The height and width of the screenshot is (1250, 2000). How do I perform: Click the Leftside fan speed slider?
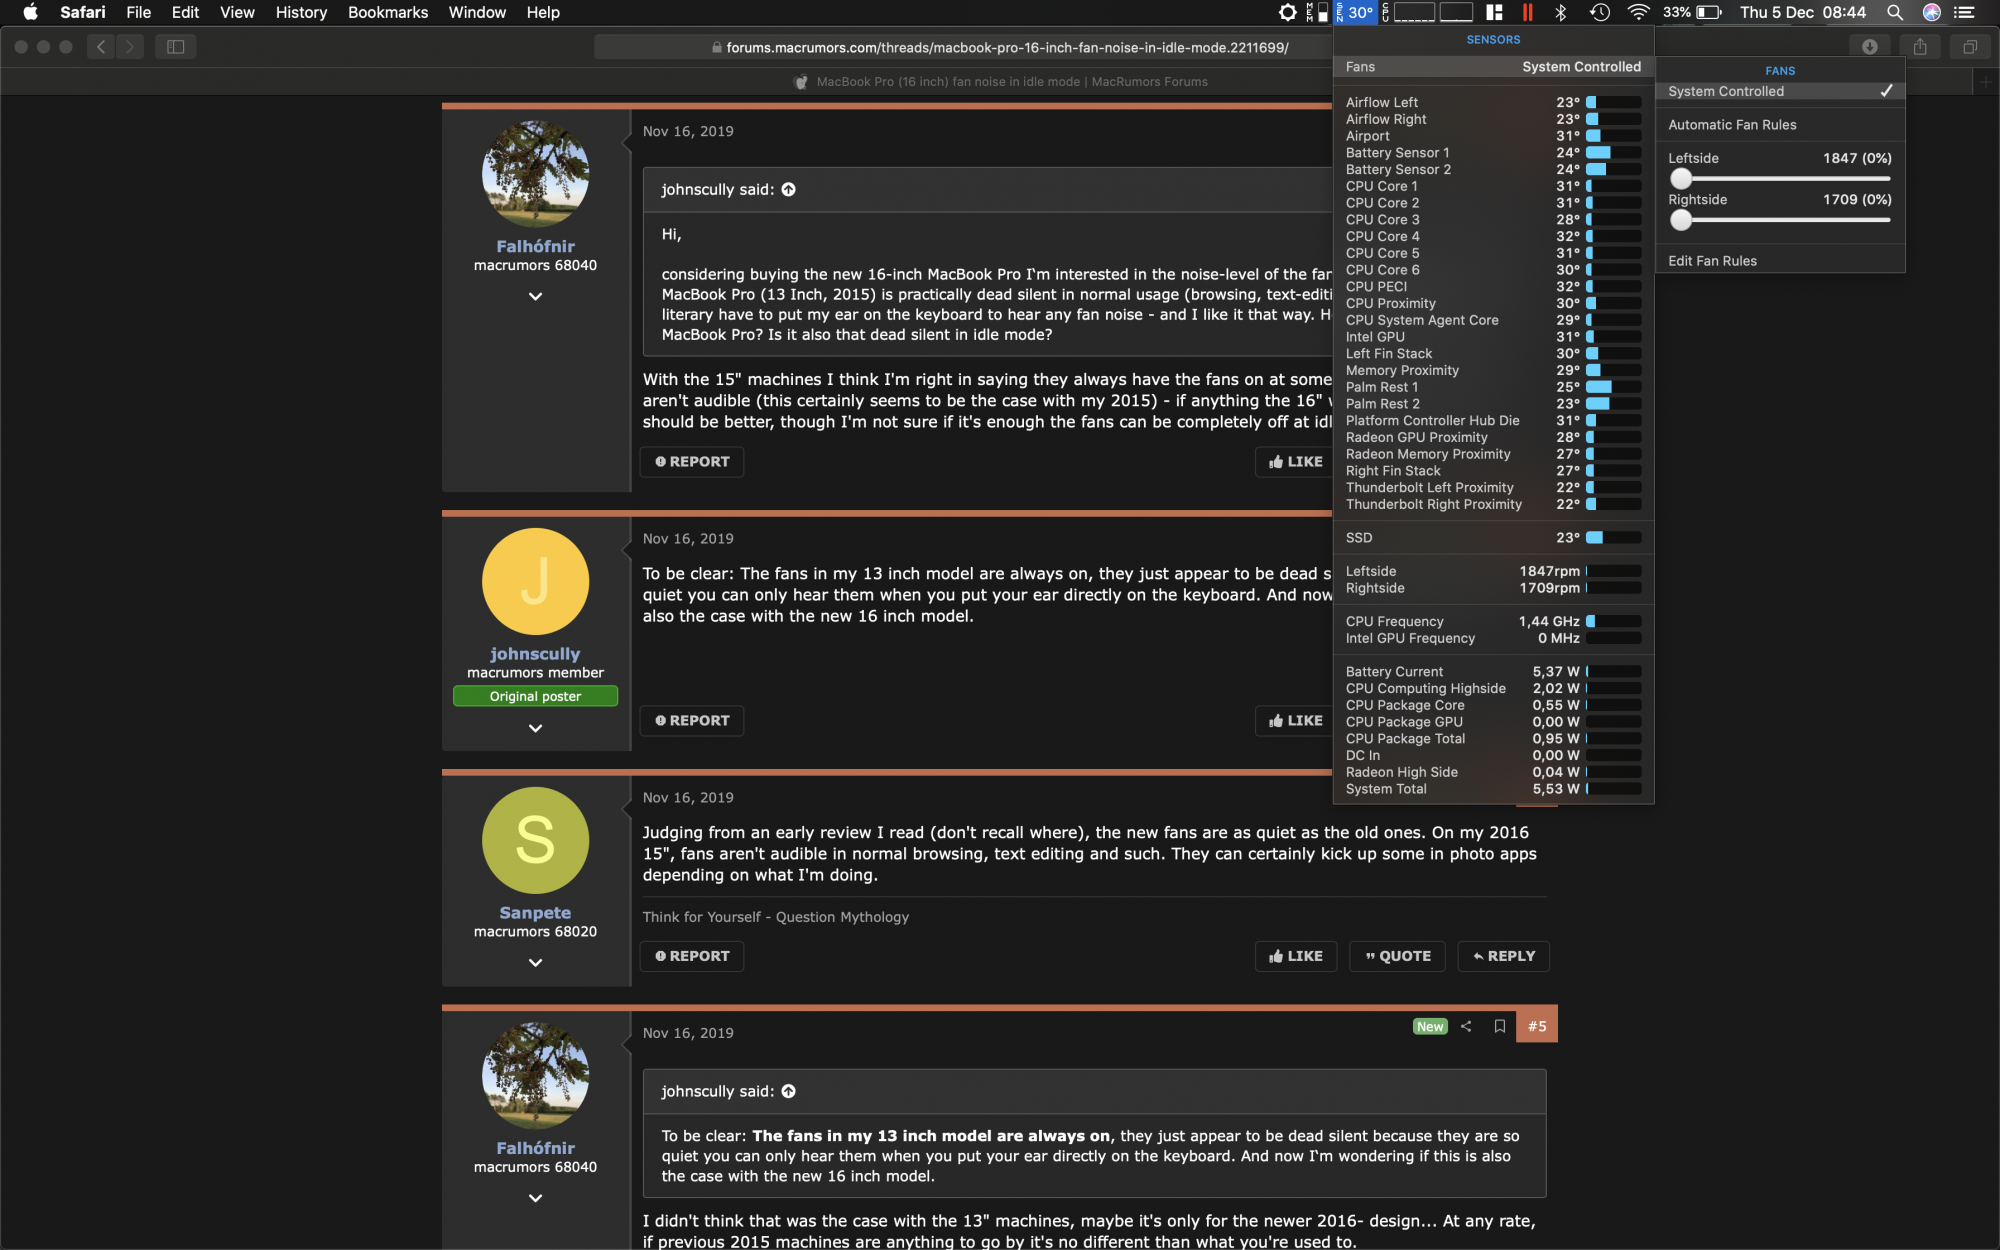[x=1780, y=179]
